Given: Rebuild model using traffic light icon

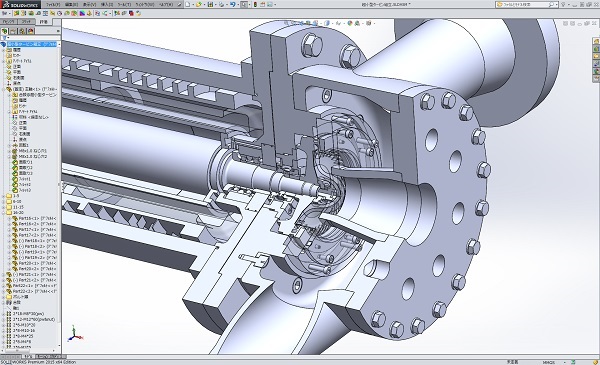Looking at the screenshot, I should tap(255, 4).
